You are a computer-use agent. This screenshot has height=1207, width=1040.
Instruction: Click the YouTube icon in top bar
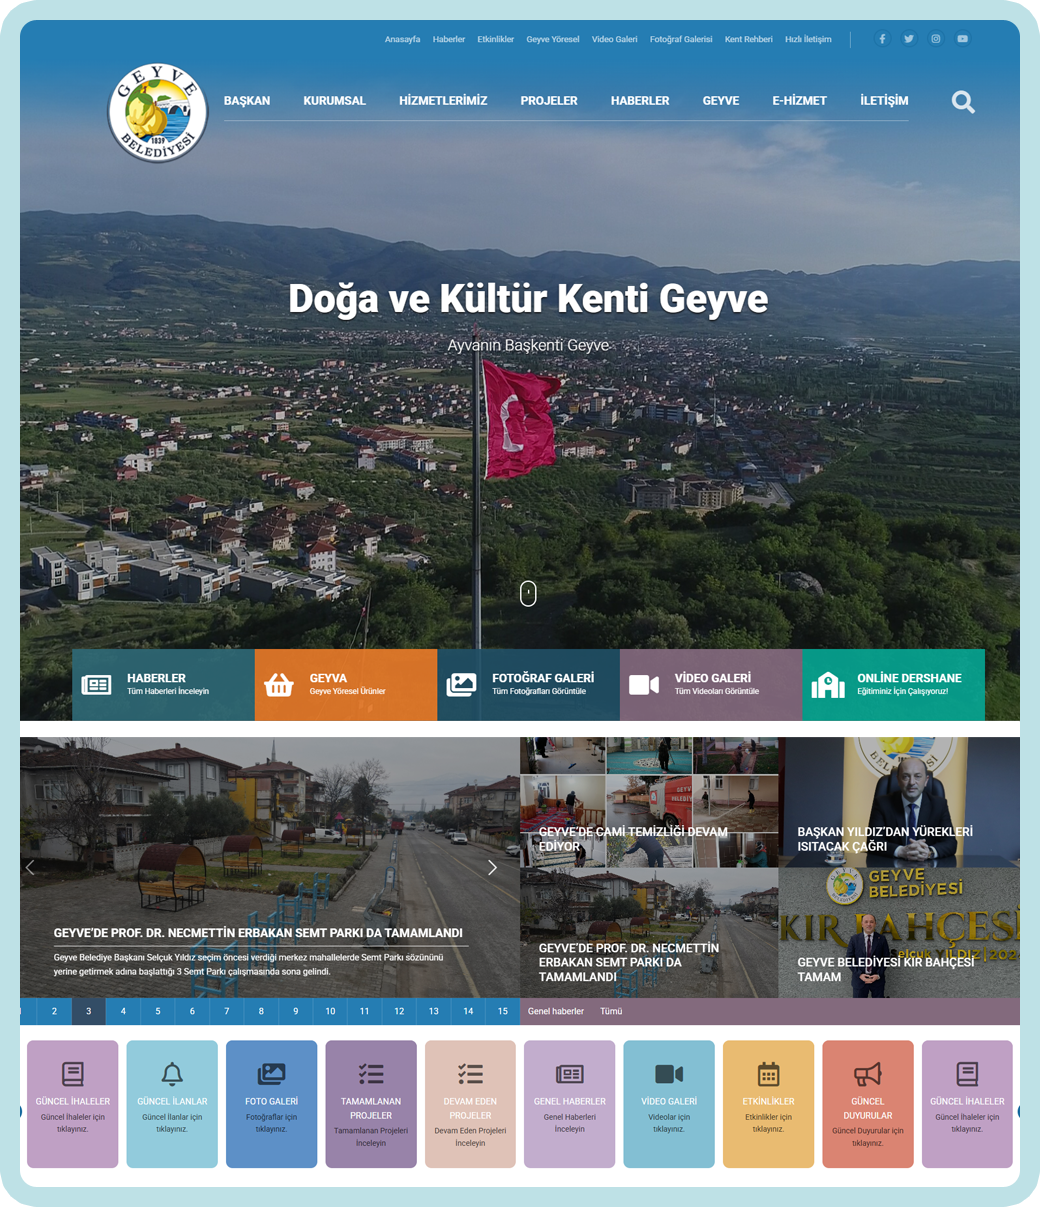click(x=962, y=39)
